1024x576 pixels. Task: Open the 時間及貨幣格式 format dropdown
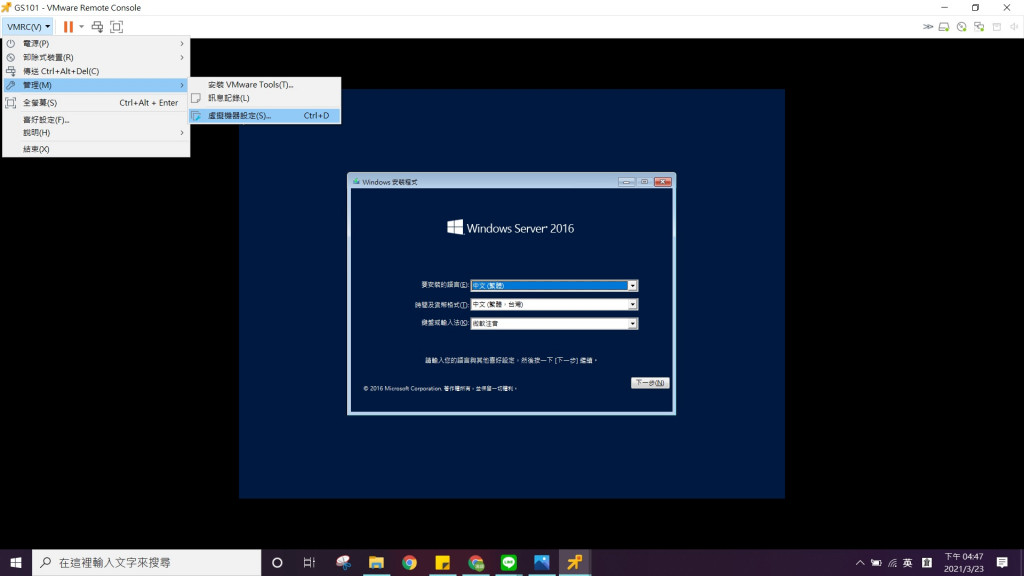[554, 304]
